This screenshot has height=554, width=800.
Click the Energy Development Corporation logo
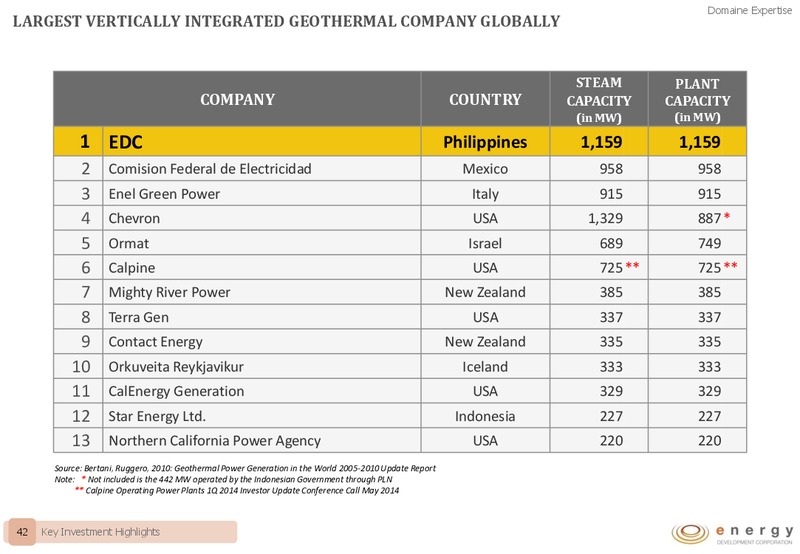(732, 533)
